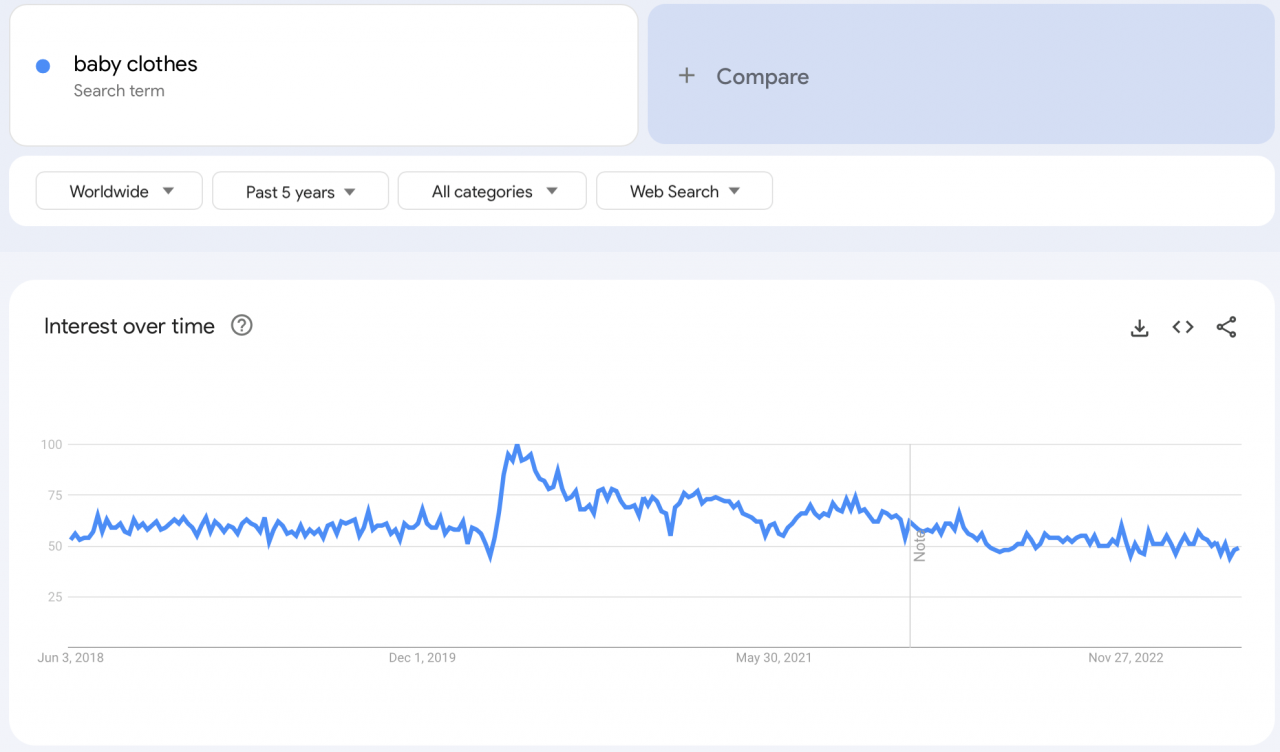Click the "Search term" subtitle text
The width and height of the screenshot is (1280, 752).
click(x=119, y=91)
